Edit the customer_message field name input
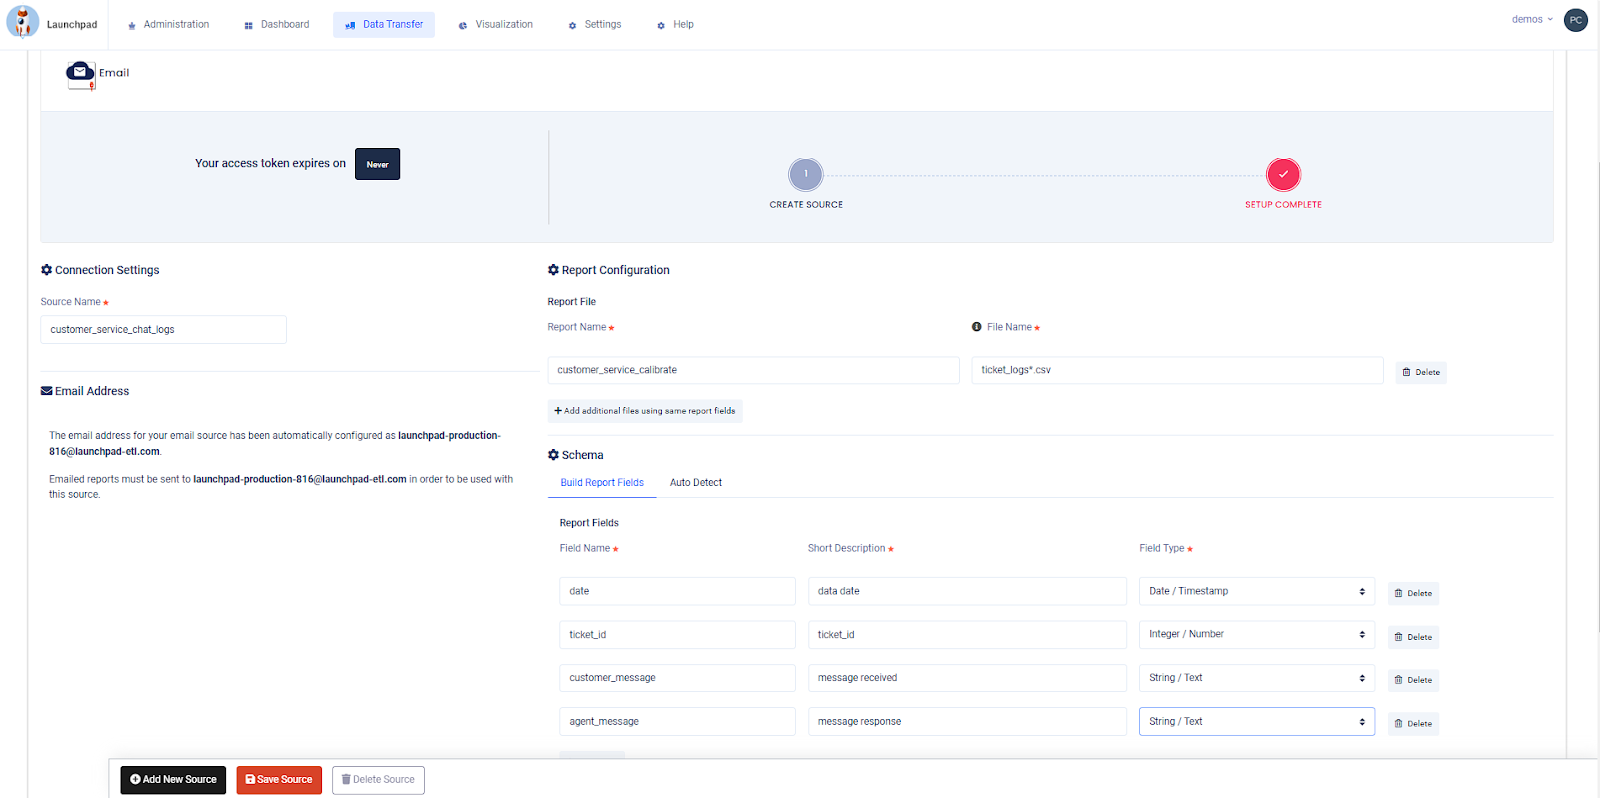Viewport: 1600px width, 798px height. pyautogui.click(x=677, y=678)
